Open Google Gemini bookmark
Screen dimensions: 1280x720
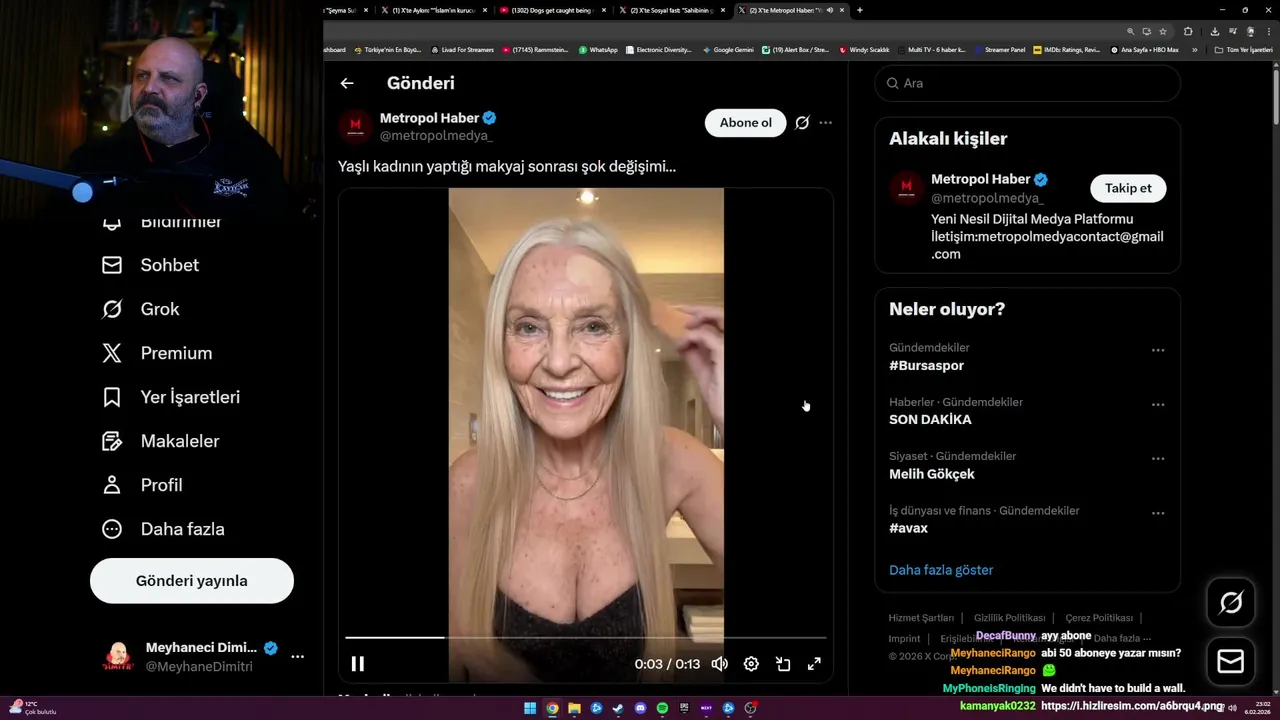[728, 49]
